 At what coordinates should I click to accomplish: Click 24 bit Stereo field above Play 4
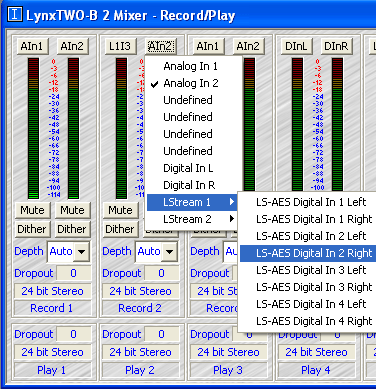316,352
